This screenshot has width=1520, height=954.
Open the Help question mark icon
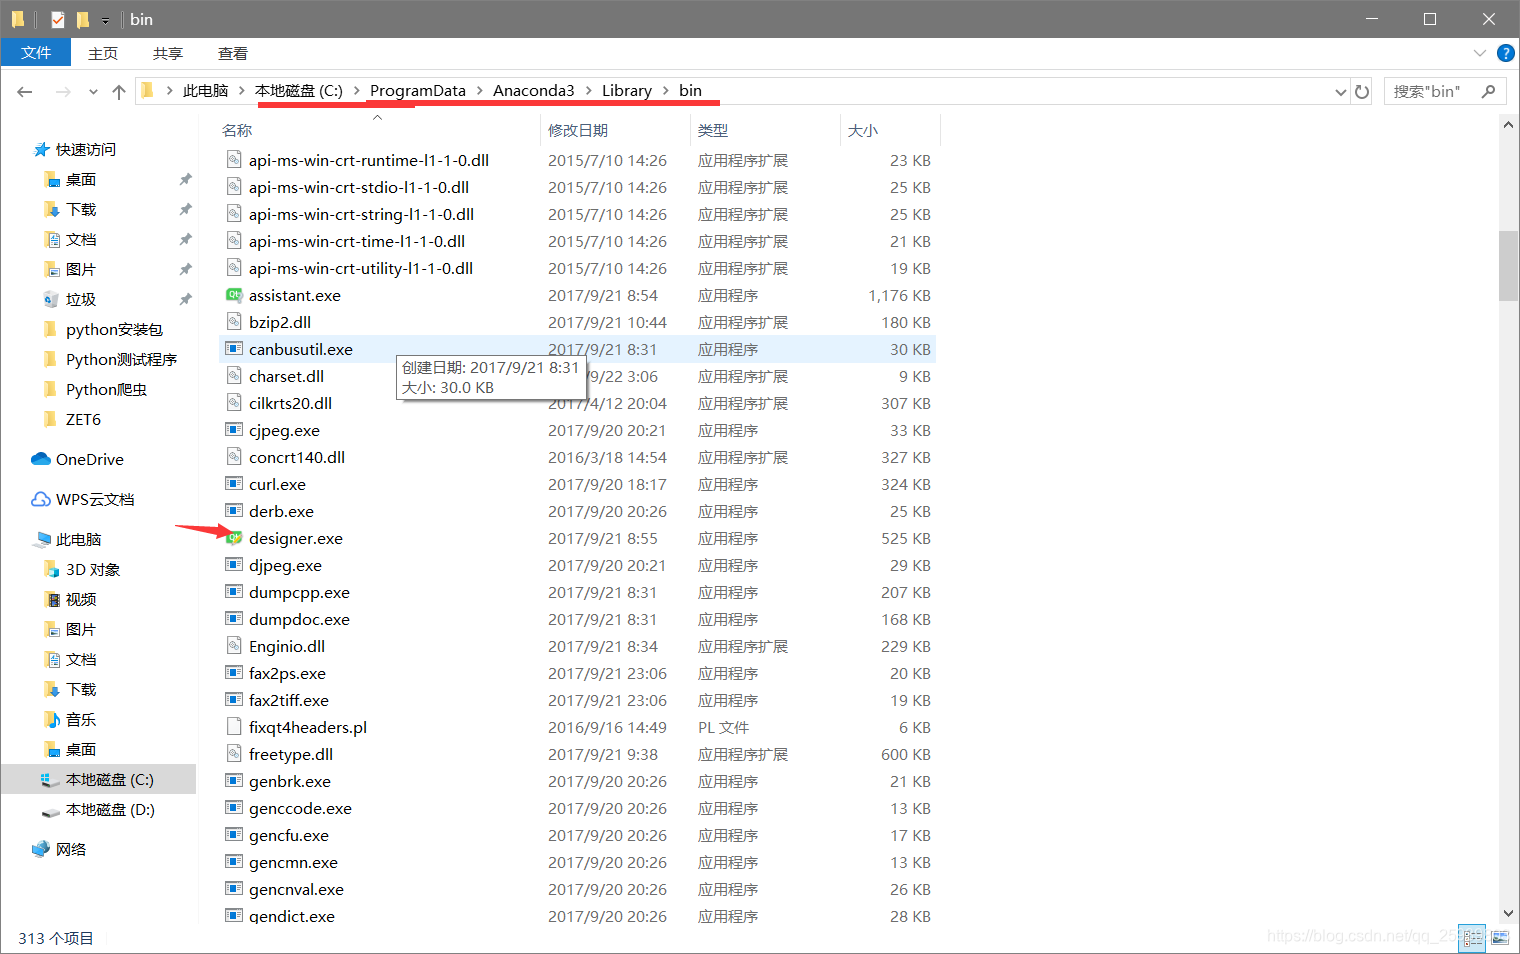click(x=1505, y=53)
